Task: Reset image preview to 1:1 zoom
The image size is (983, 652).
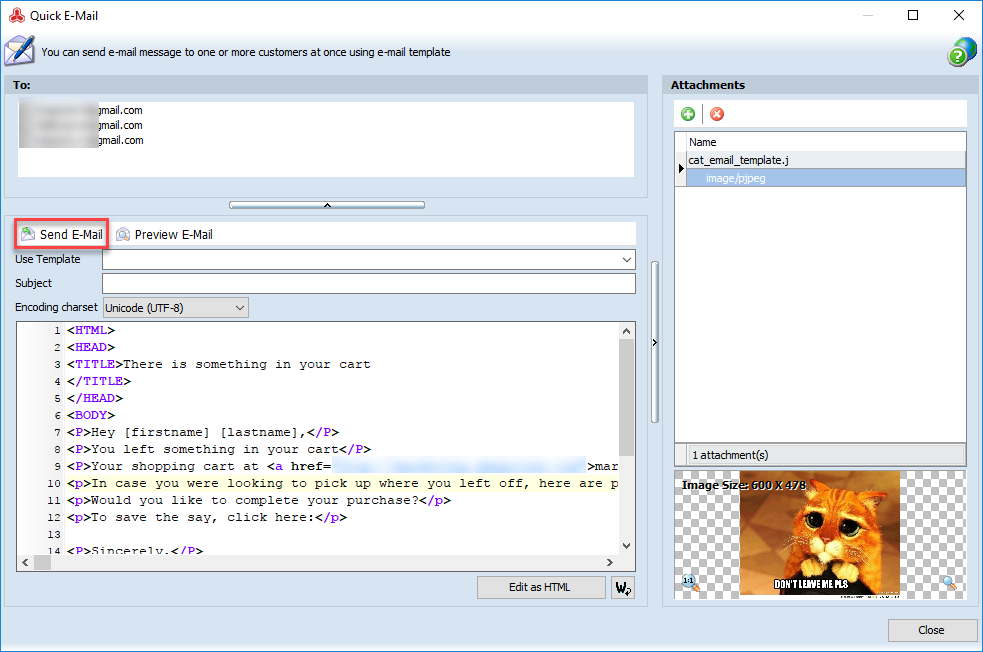Action: (688, 582)
